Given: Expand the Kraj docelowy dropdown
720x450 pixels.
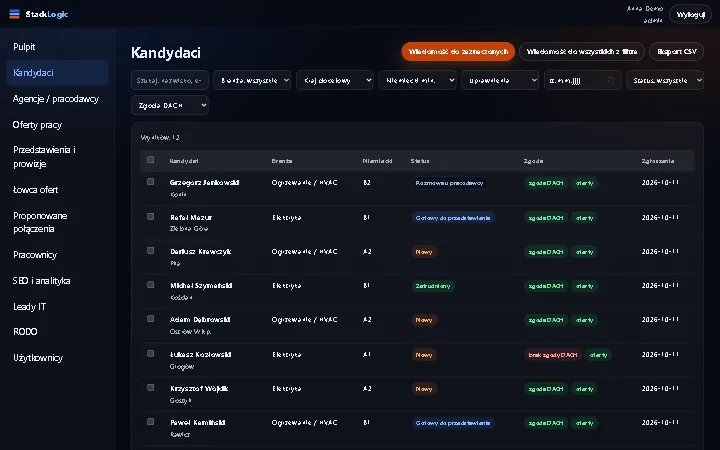Looking at the screenshot, I should click(x=335, y=80).
